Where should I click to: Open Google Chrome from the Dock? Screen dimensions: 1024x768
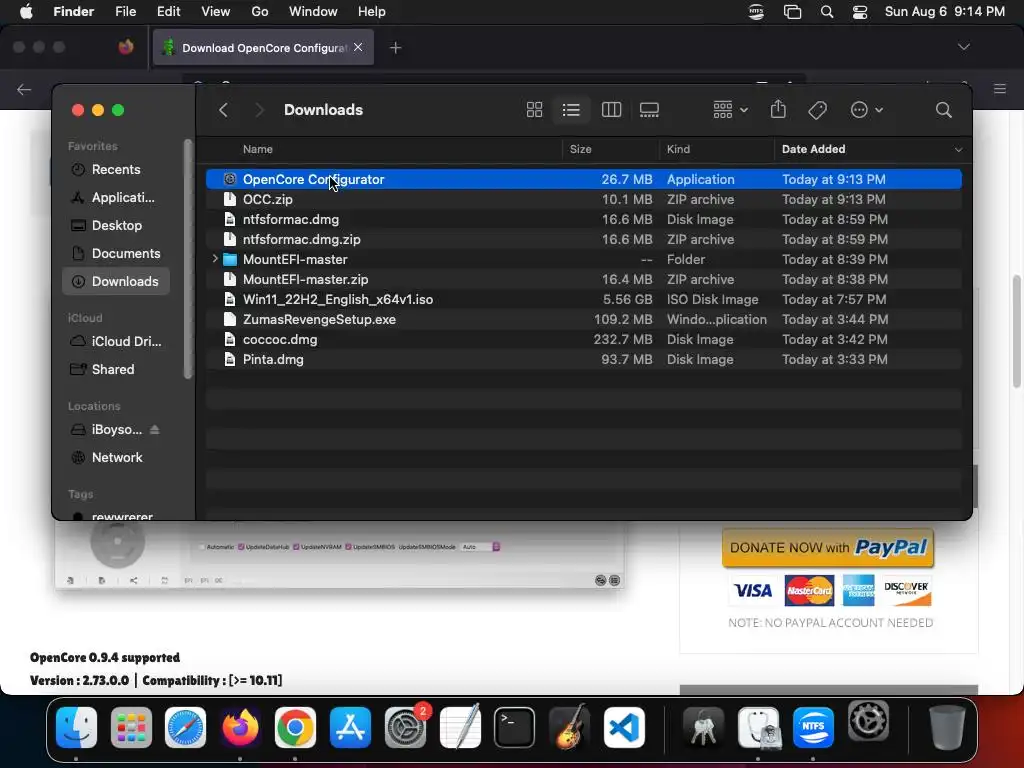tap(295, 728)
